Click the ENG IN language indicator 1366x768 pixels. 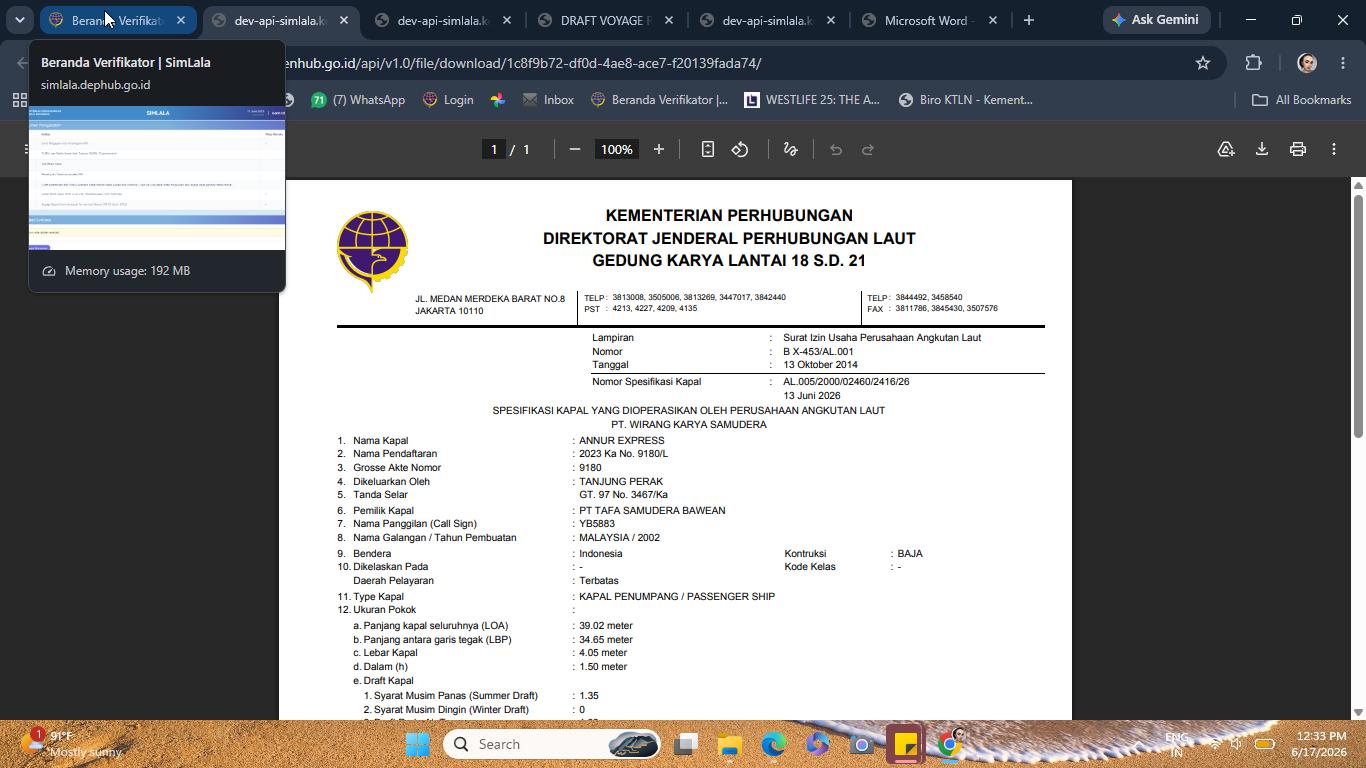tap(1177, 744)
